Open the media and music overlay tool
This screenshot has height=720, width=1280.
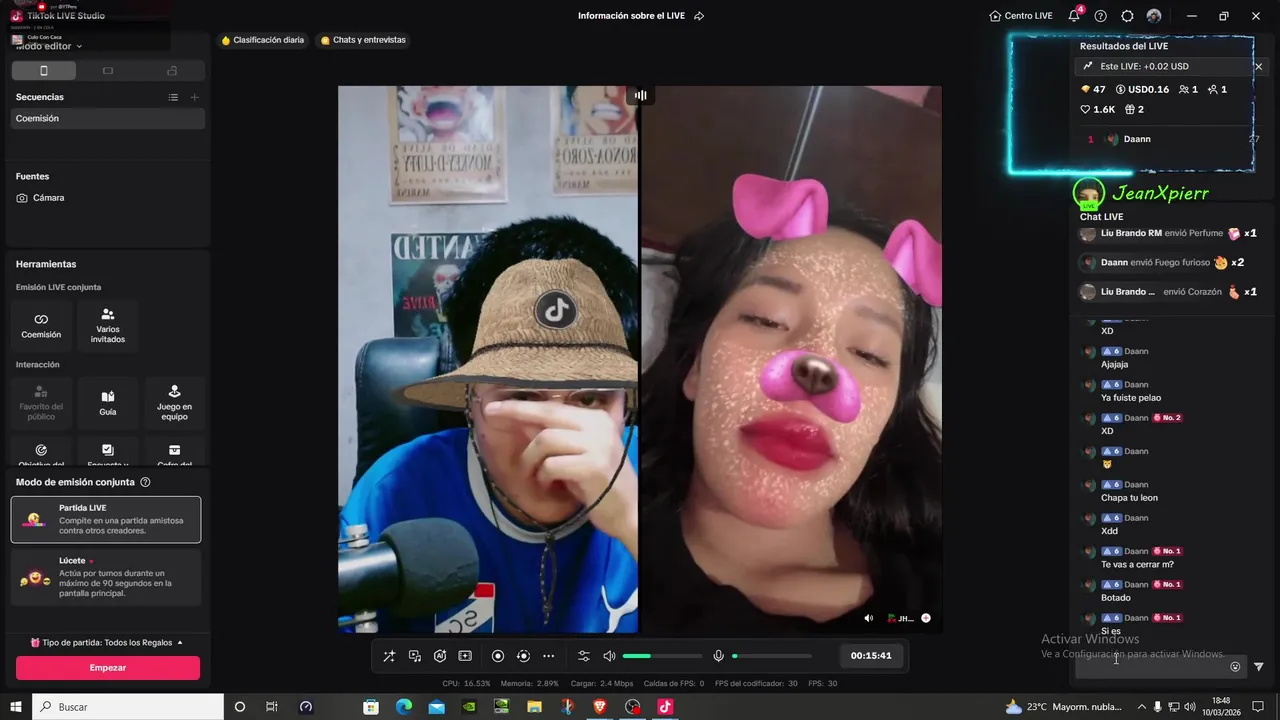[x=415, y=656]
